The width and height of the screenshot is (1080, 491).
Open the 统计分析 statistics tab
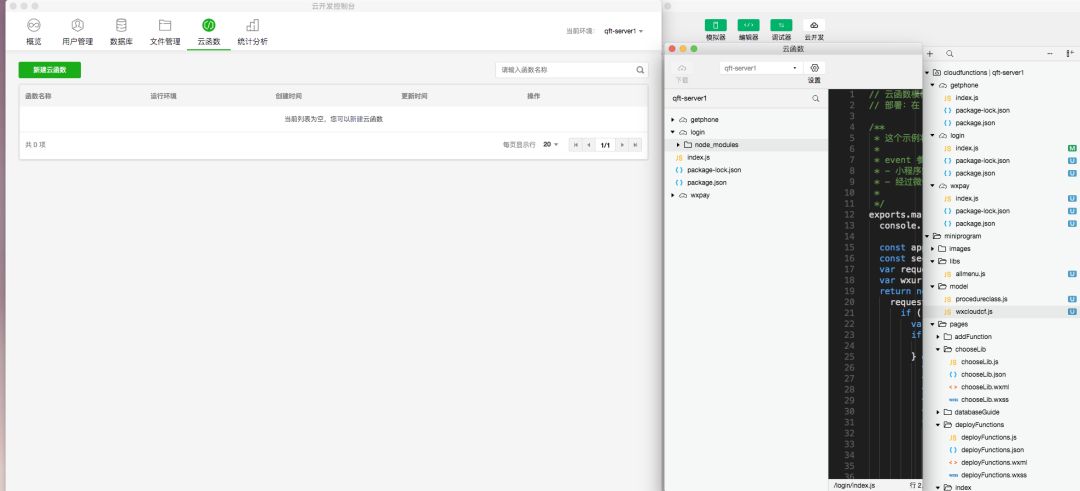tap(253, 32)
